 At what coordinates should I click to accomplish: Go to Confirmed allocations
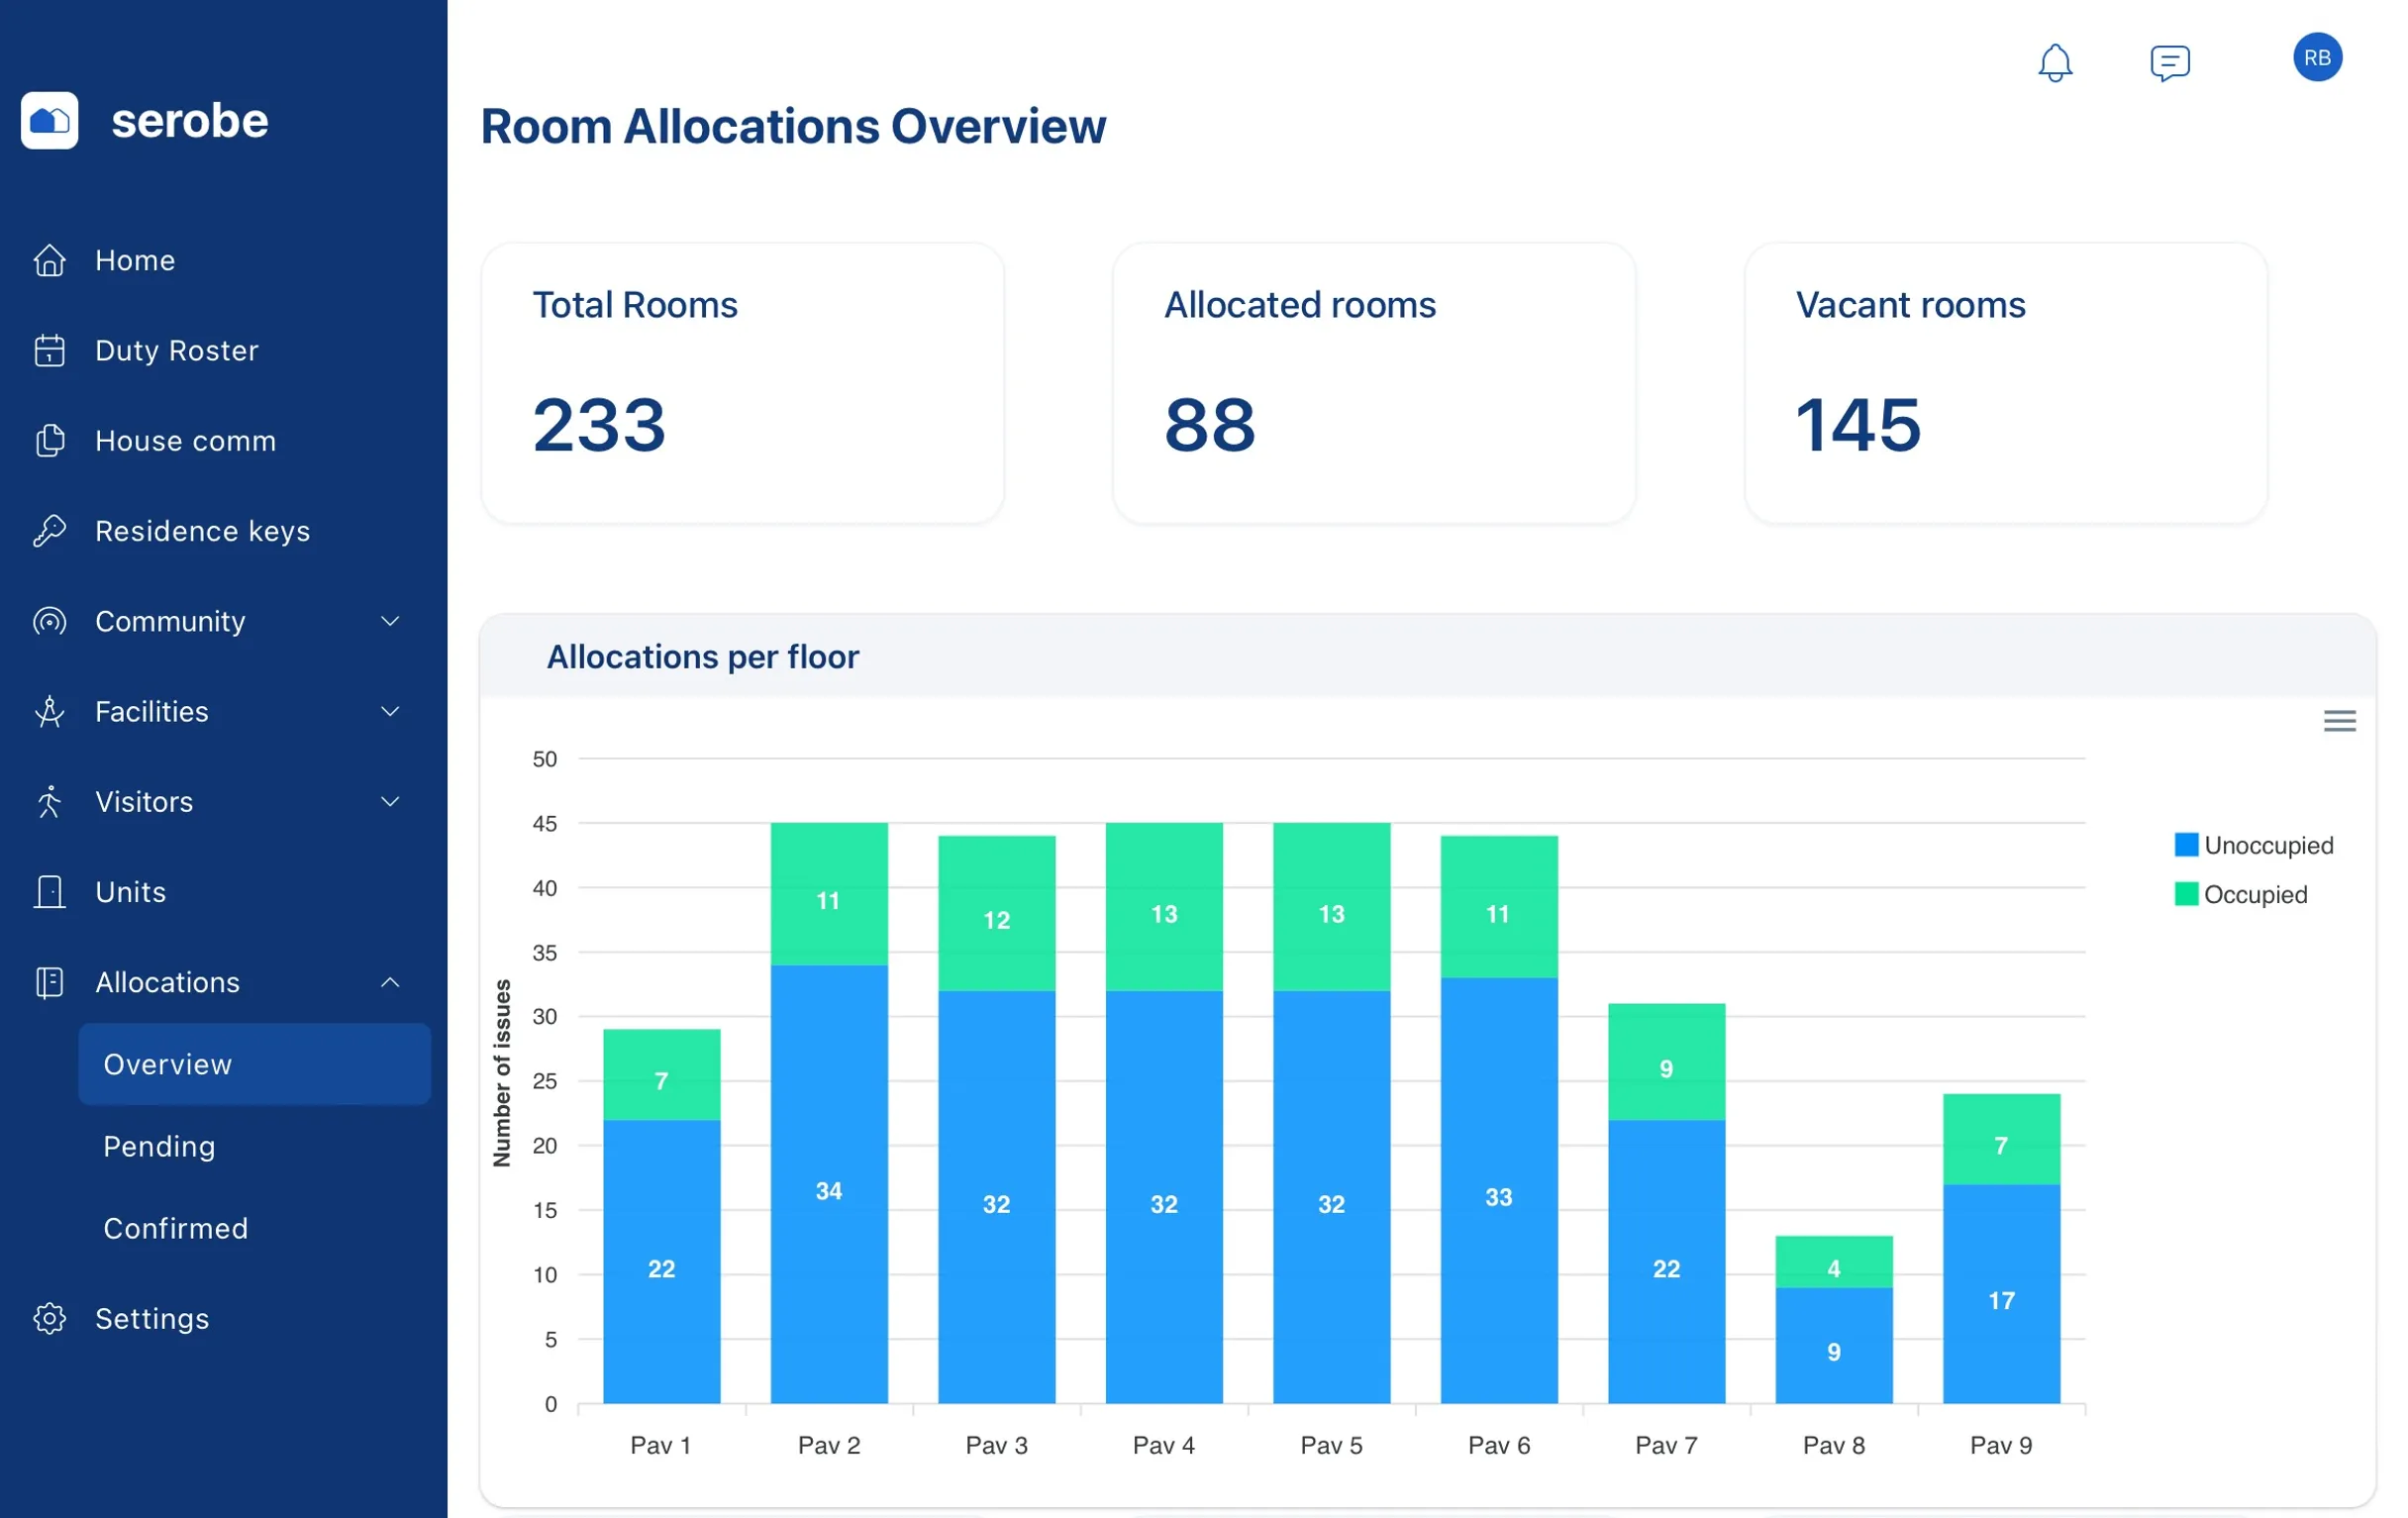[175, 1228]
